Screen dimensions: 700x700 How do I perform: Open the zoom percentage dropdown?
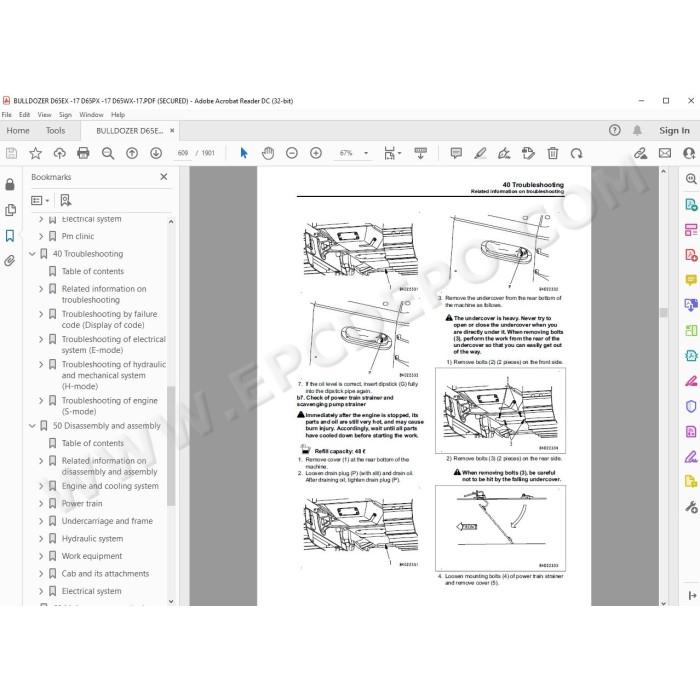coord(366,153)
